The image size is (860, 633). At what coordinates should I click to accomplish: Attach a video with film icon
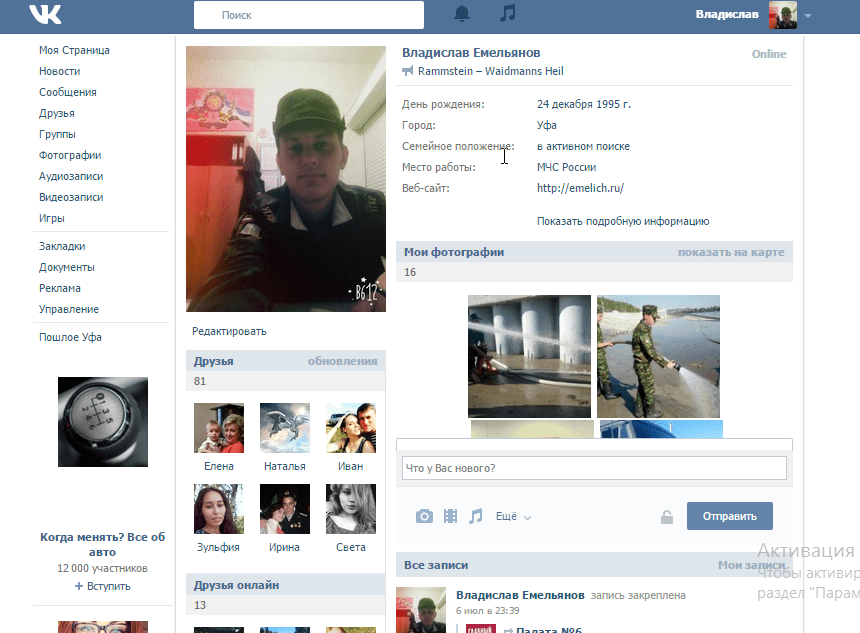point(451,517)
